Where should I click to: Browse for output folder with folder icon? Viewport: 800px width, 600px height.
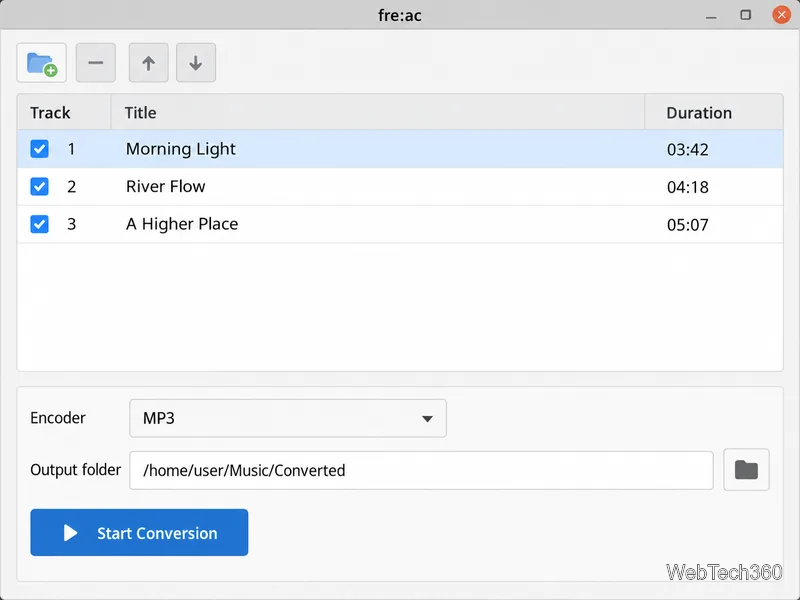746,470
